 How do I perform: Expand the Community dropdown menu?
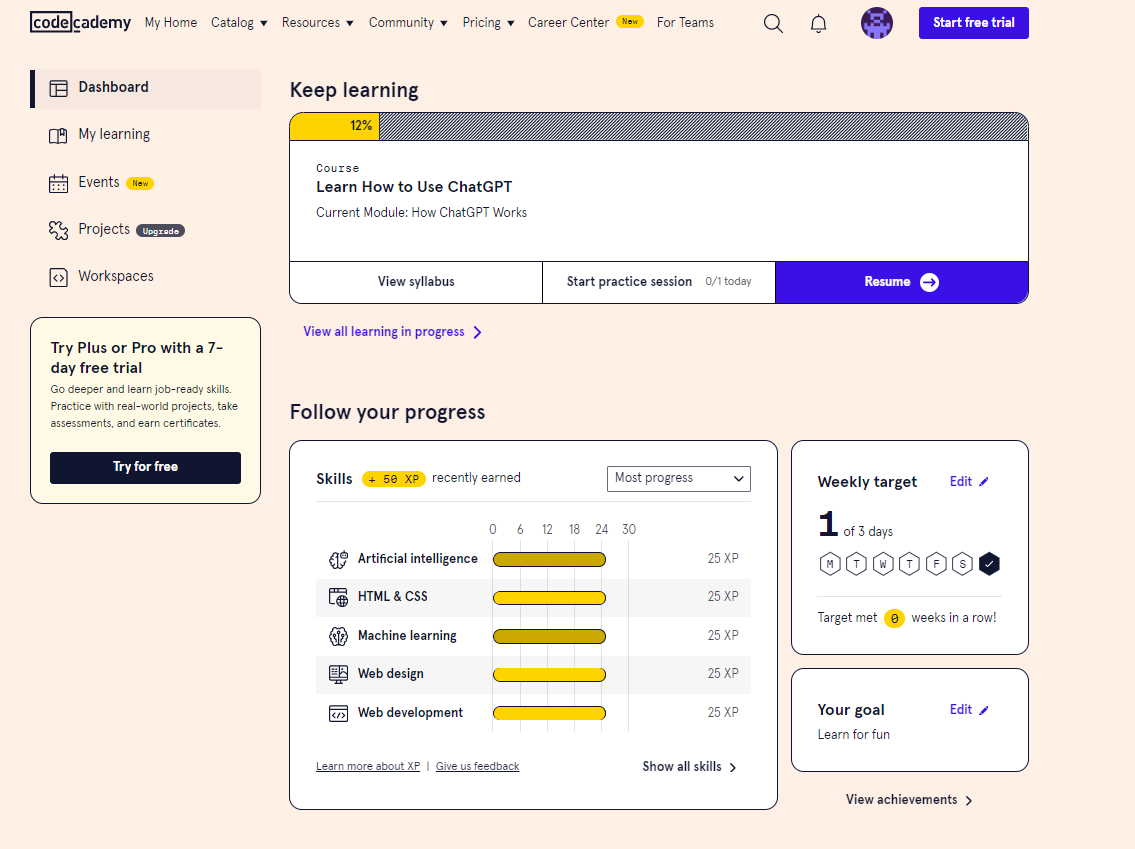408,22
